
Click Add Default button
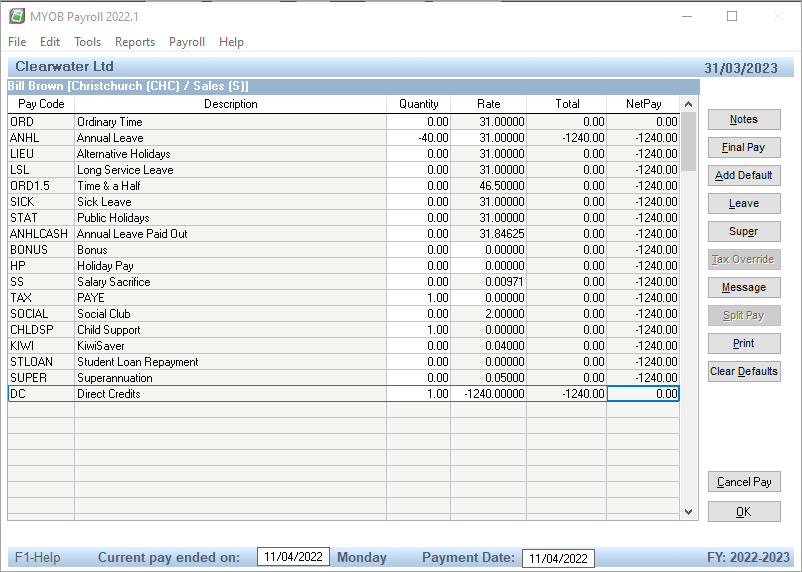(743, 175)
